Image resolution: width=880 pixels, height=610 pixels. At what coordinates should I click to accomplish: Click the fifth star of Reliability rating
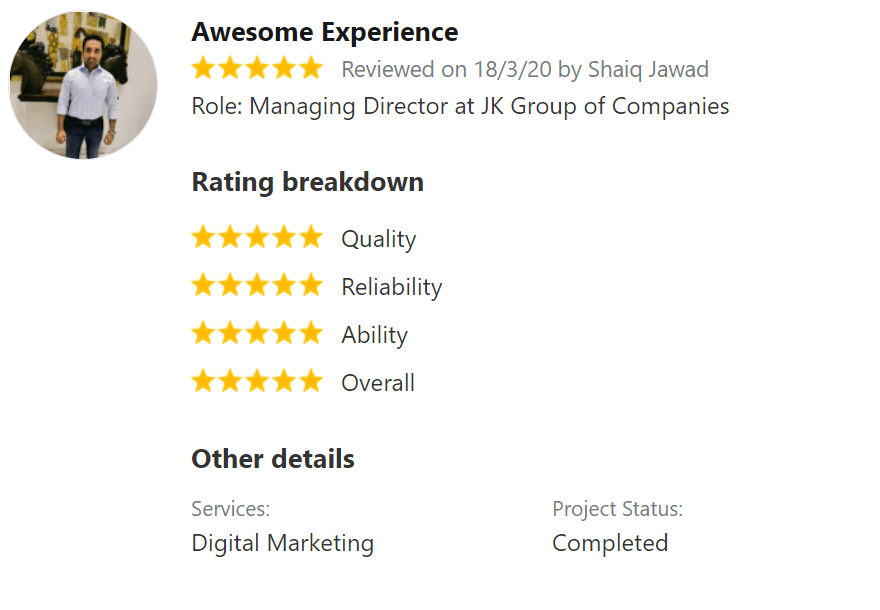click(x=311, y=286)
